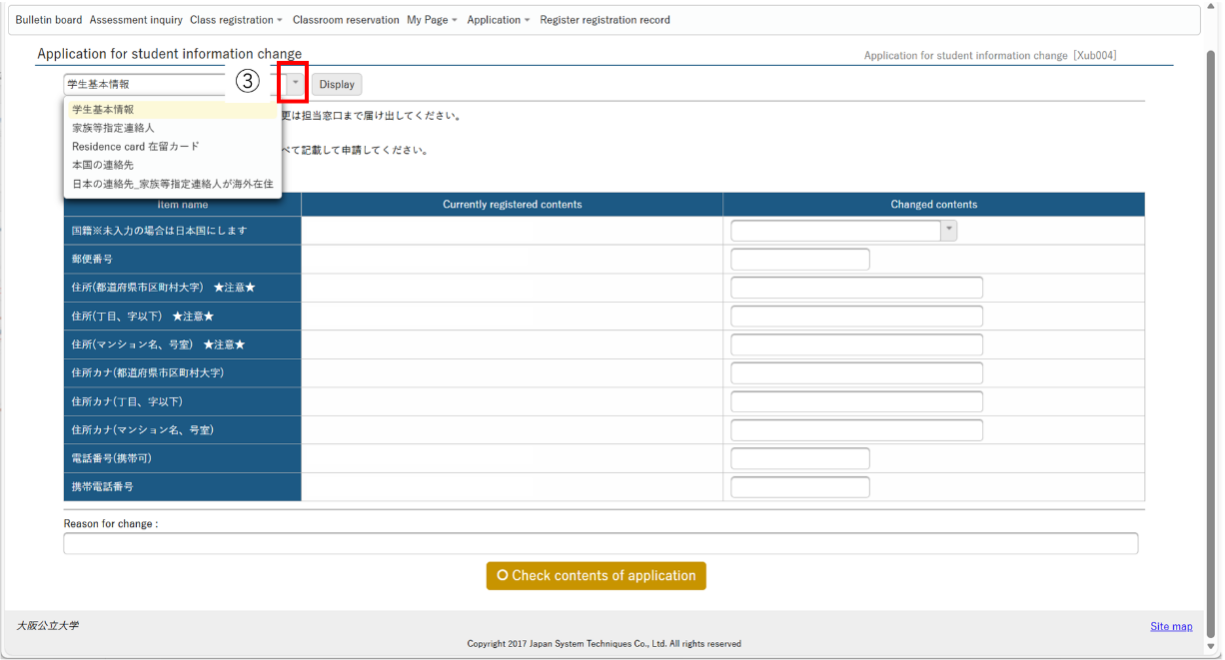The width and height of the screenshot is (1225, 660).
Task: Open the nationality (国籍) dropdown arrow
Action: pos(948,231)
